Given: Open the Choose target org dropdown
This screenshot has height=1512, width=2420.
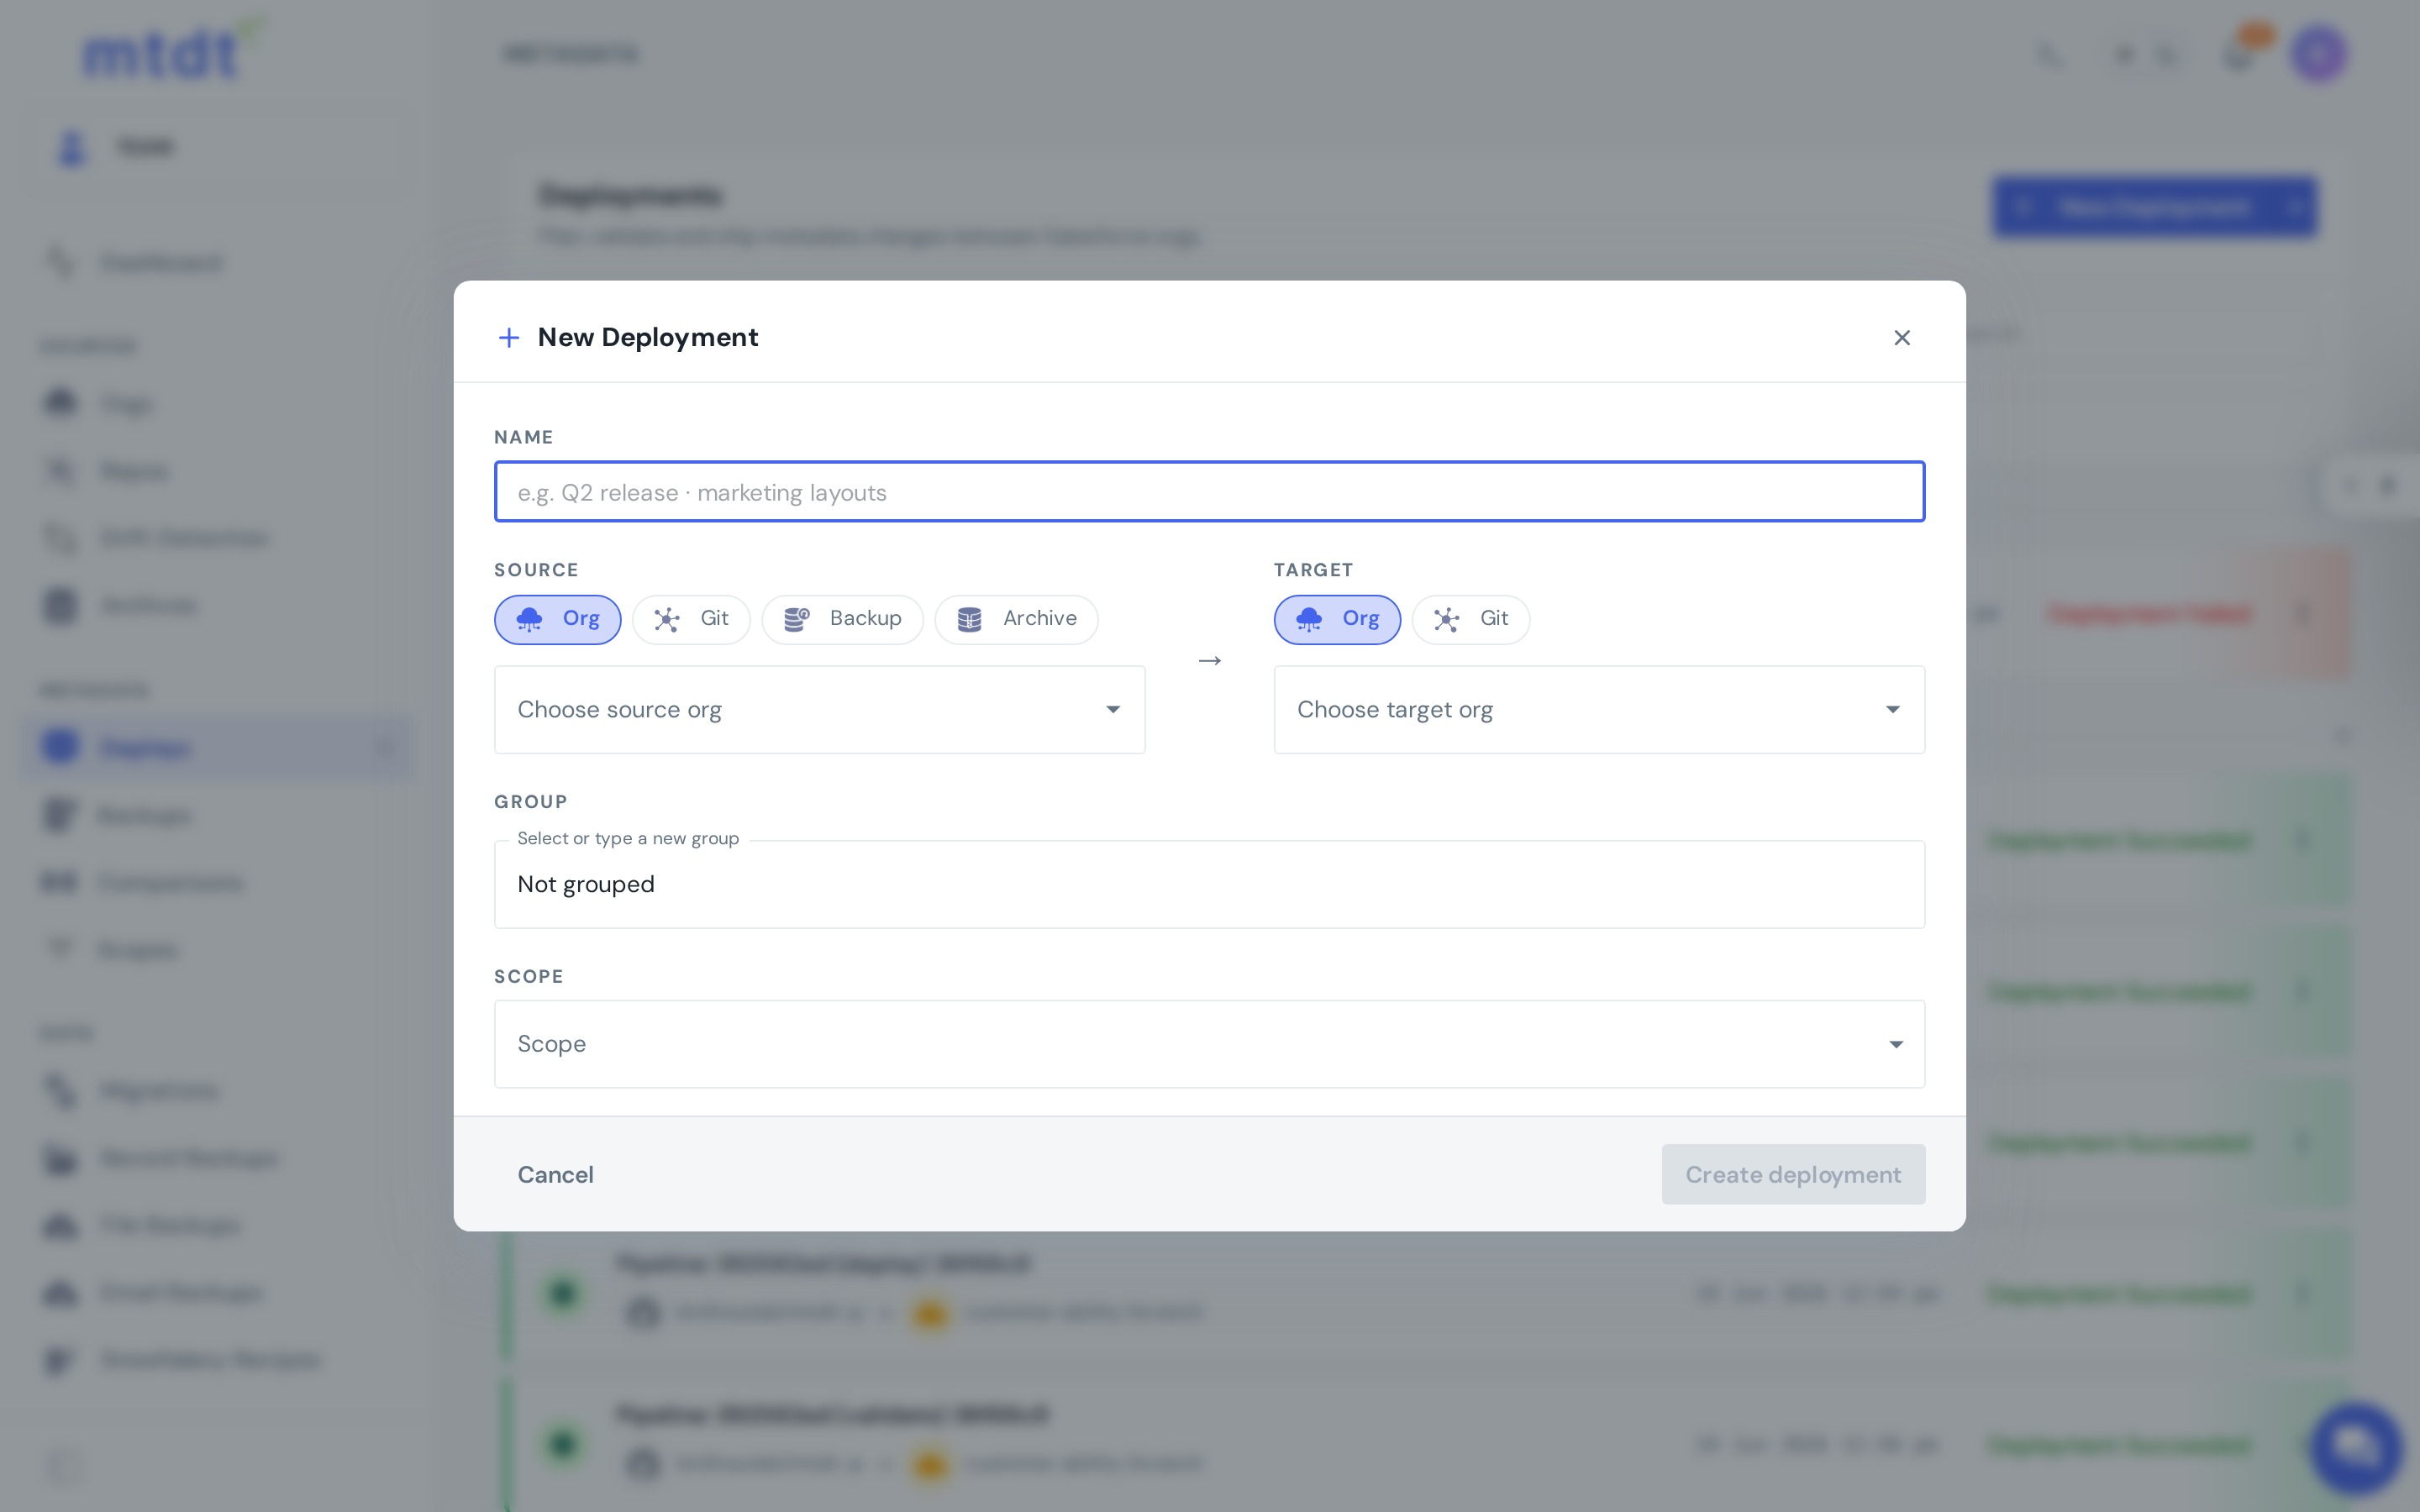Looking at the screenshot, I should pos(1599,709).
